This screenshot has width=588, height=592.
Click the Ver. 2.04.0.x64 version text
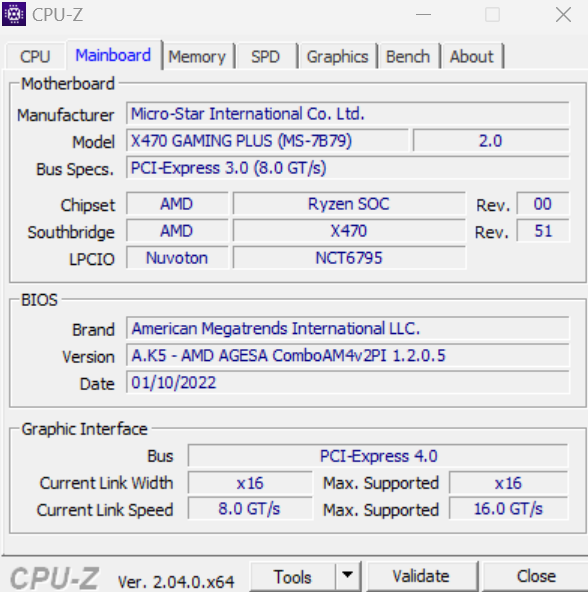point(176,582)
